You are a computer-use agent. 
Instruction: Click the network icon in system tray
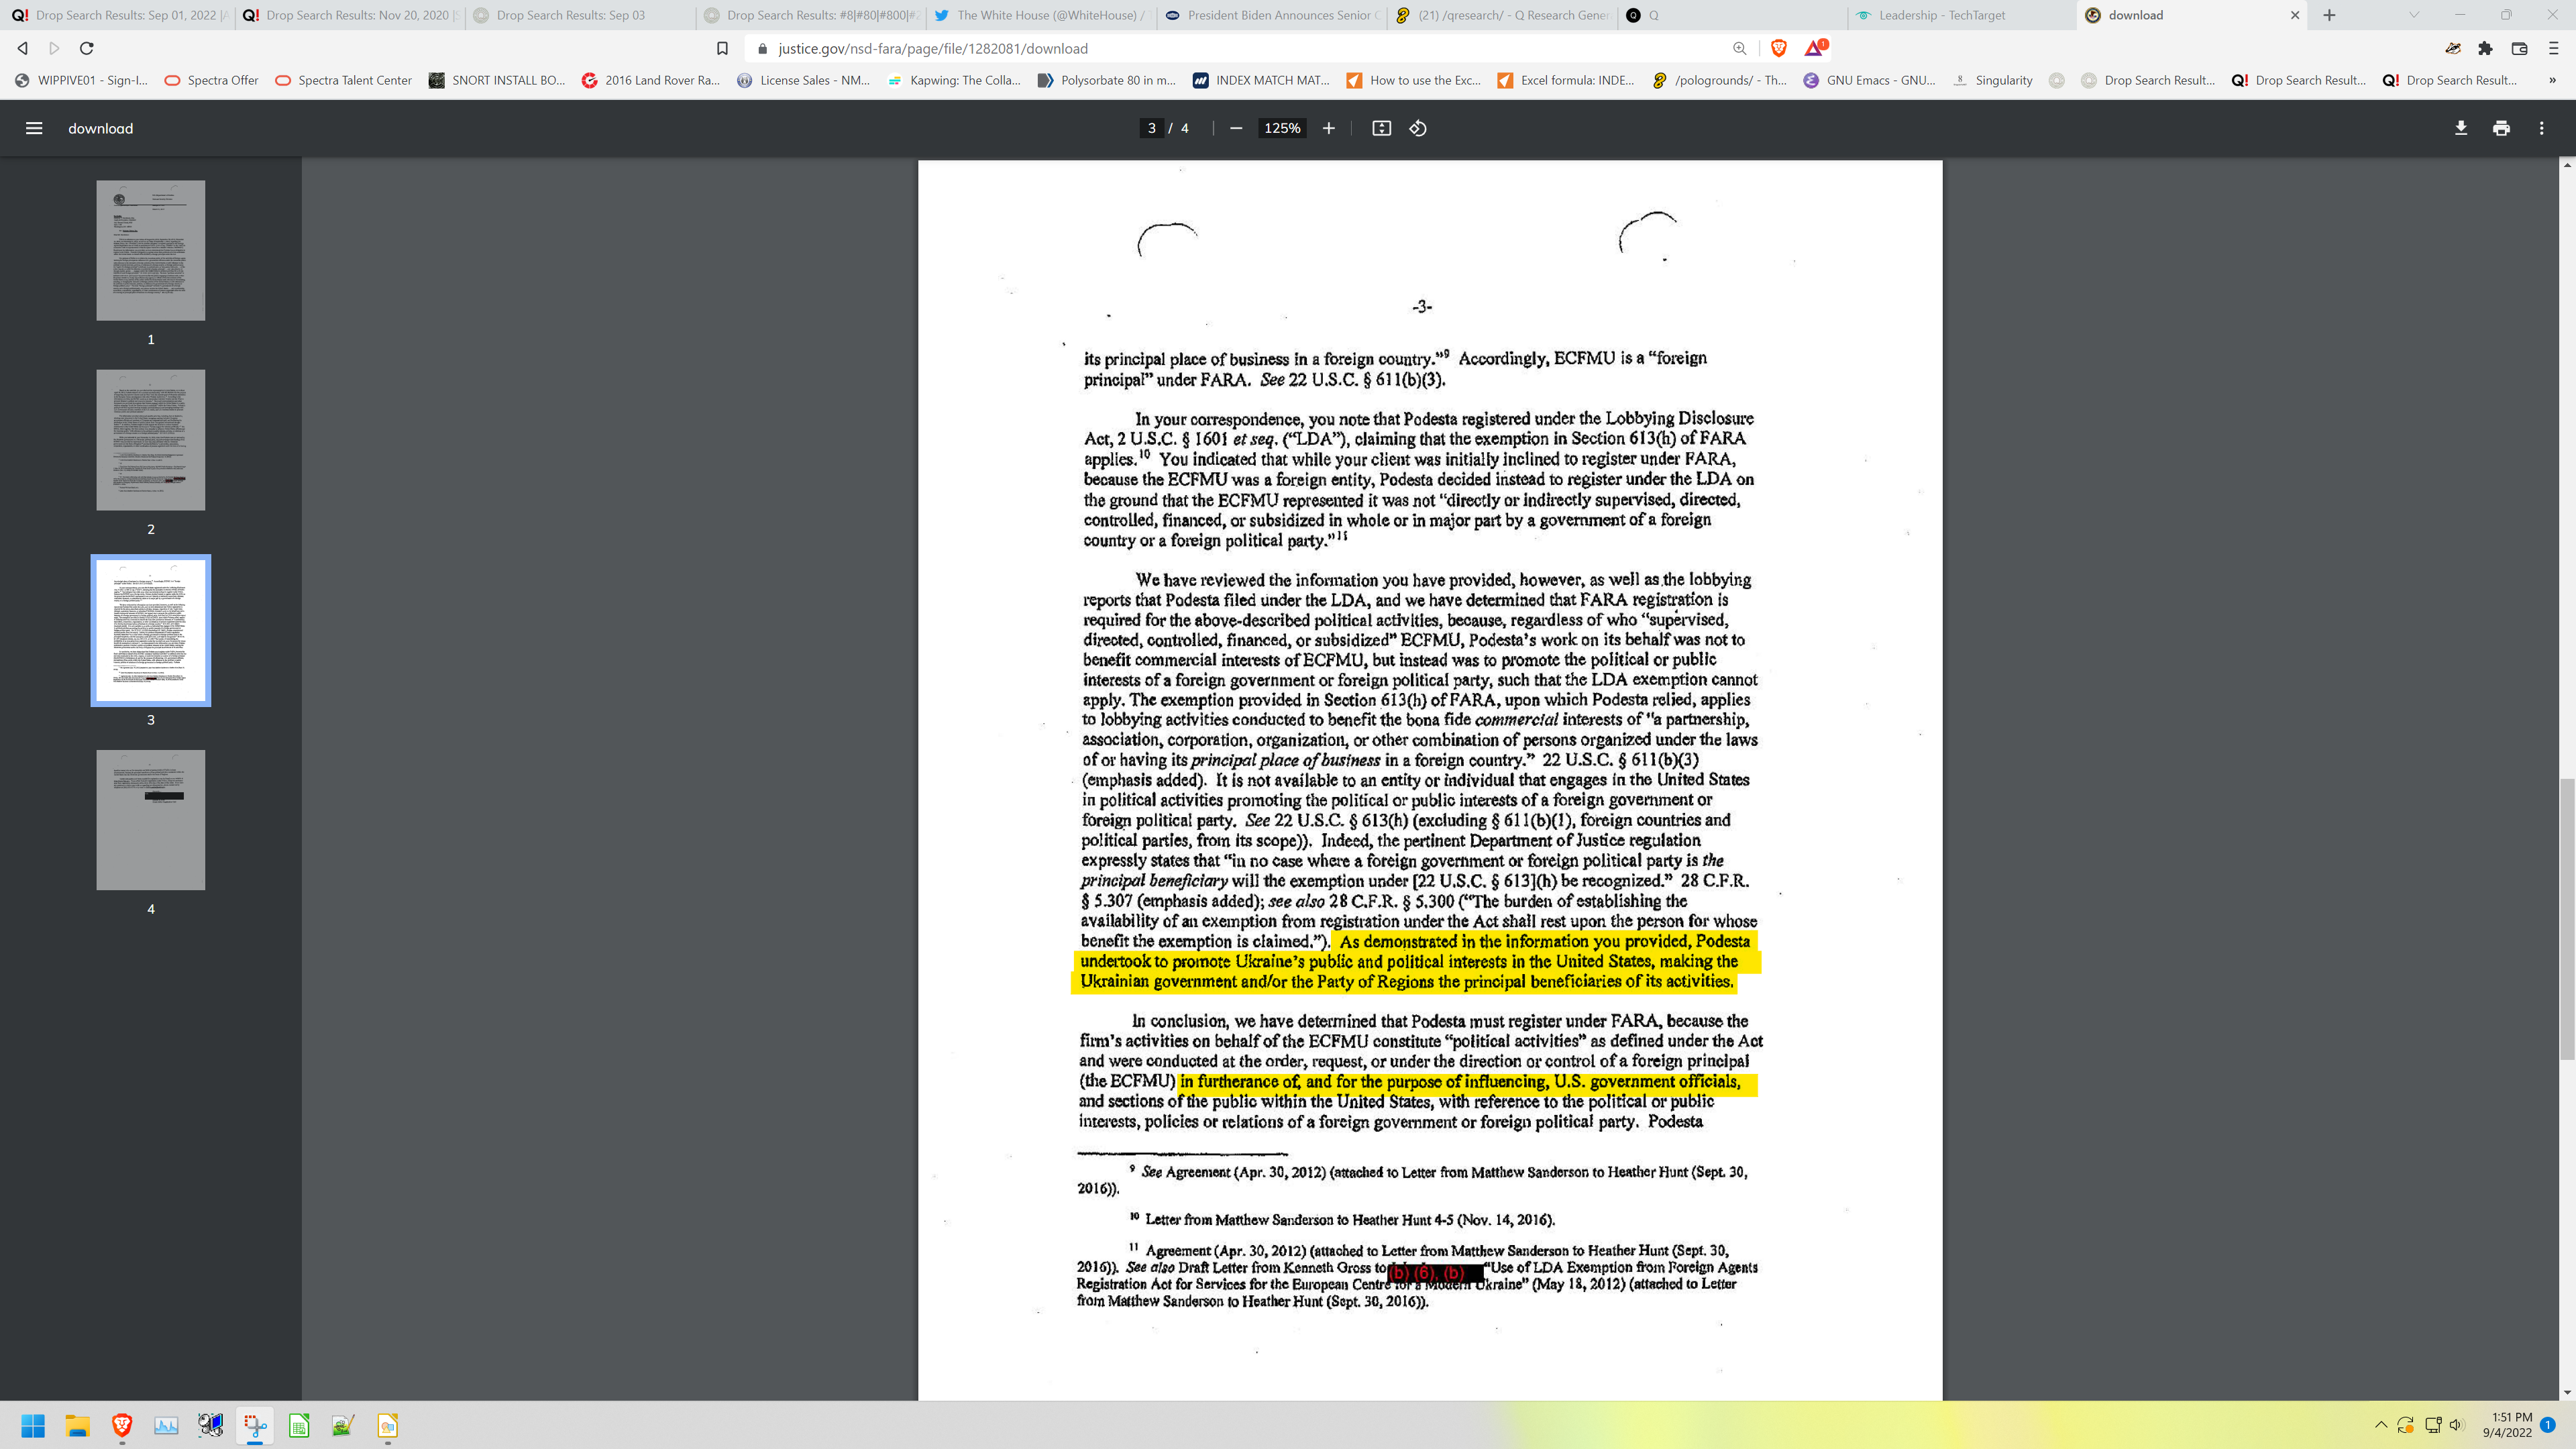coord(2433,1425)
